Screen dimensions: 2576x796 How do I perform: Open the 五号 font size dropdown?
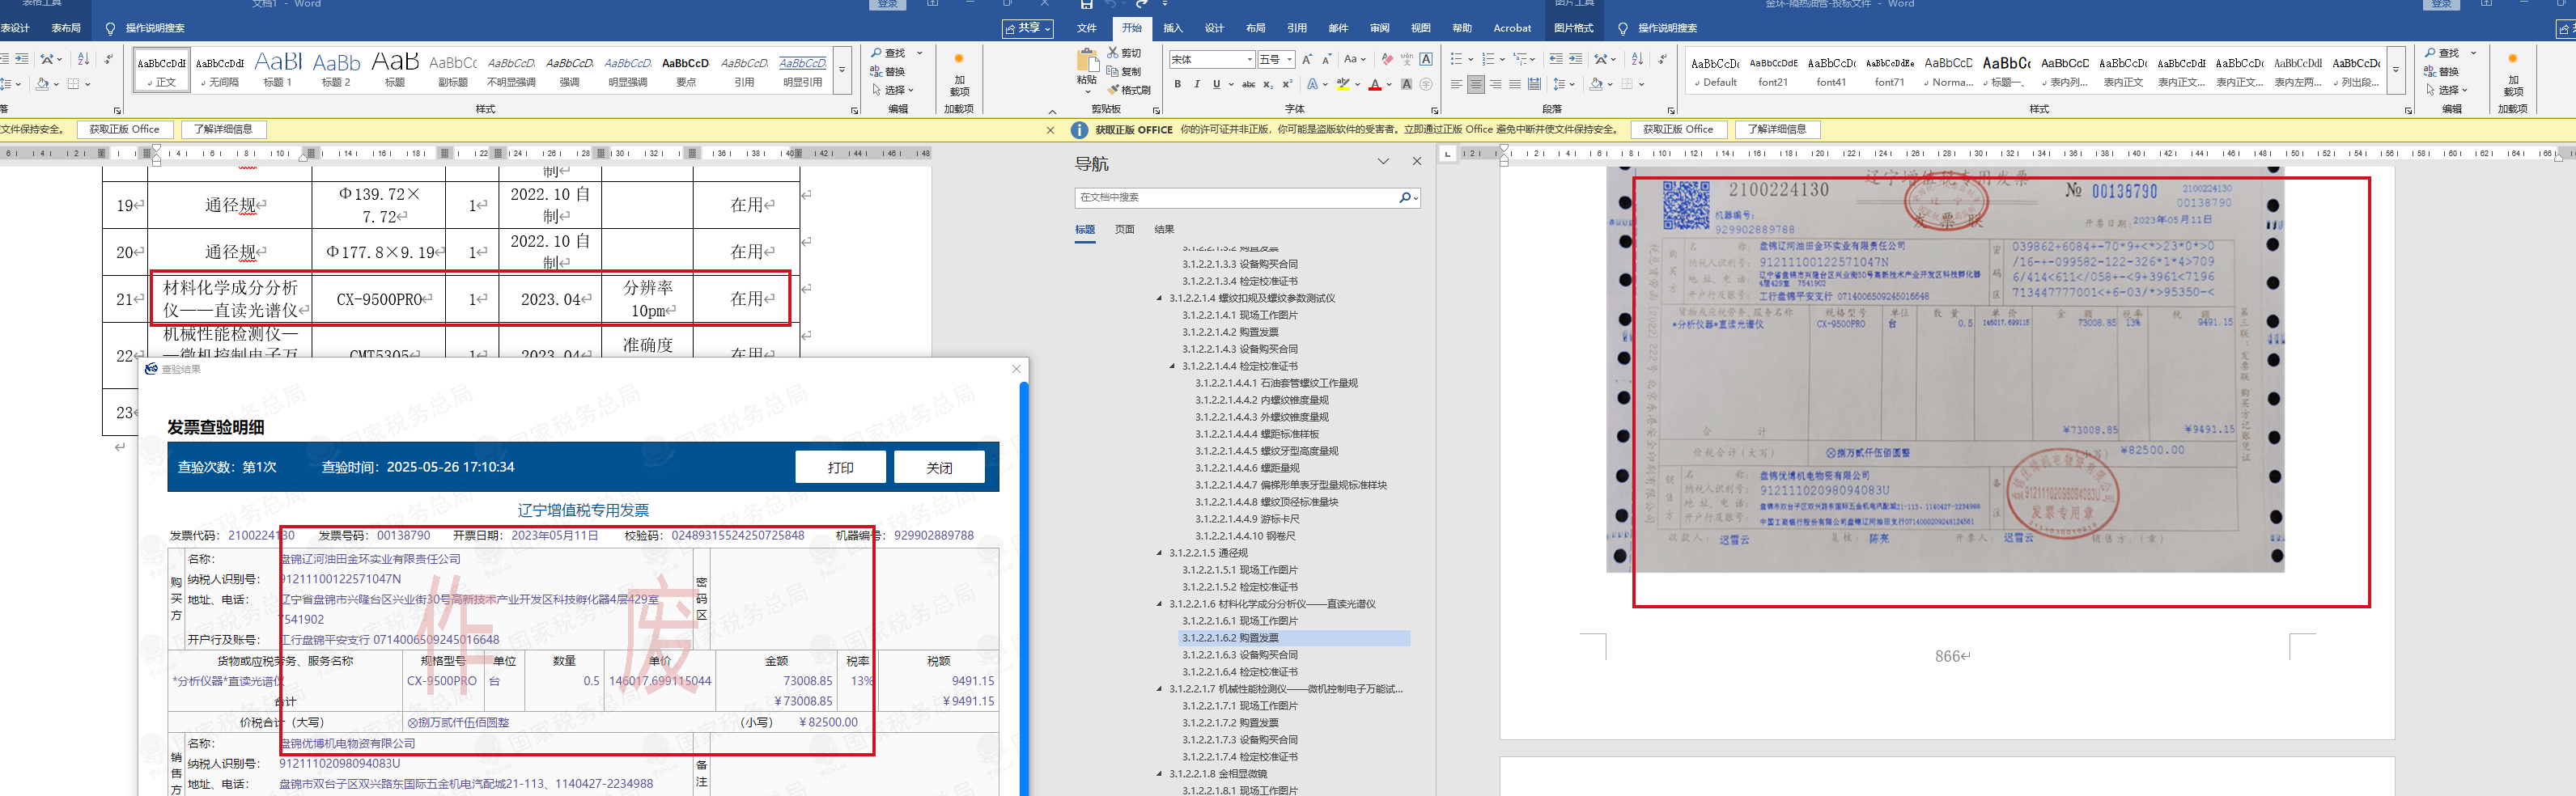[1290, 60]
